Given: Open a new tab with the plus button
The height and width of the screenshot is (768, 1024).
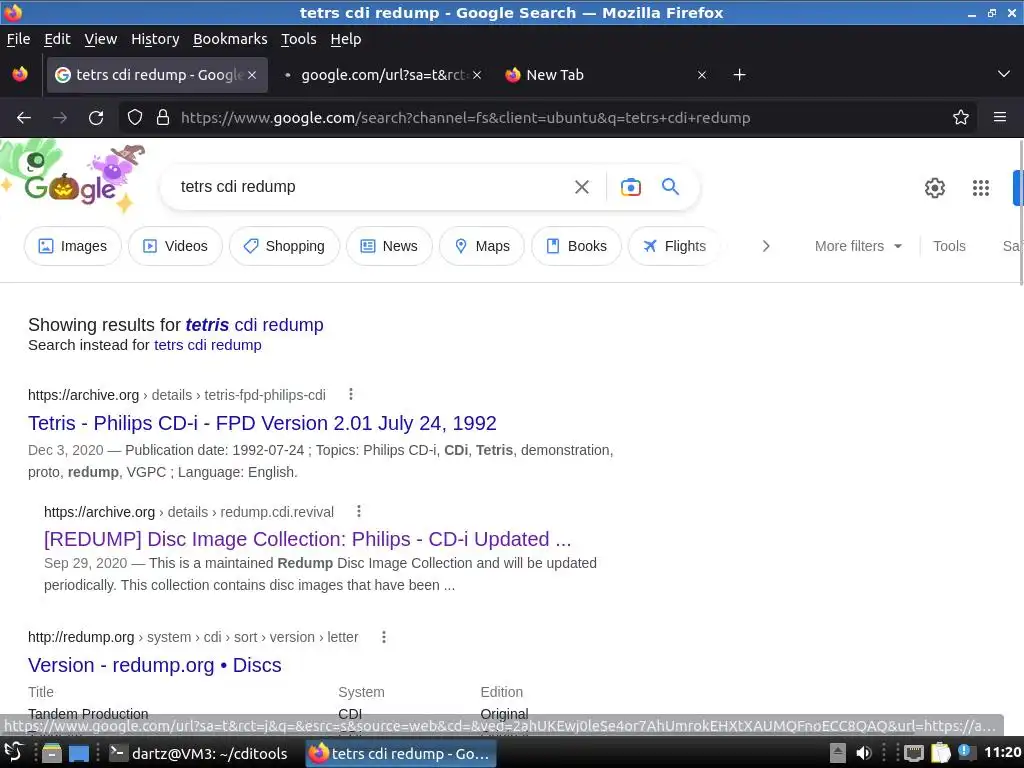Looking at the screenshot, I should (739, 75).
